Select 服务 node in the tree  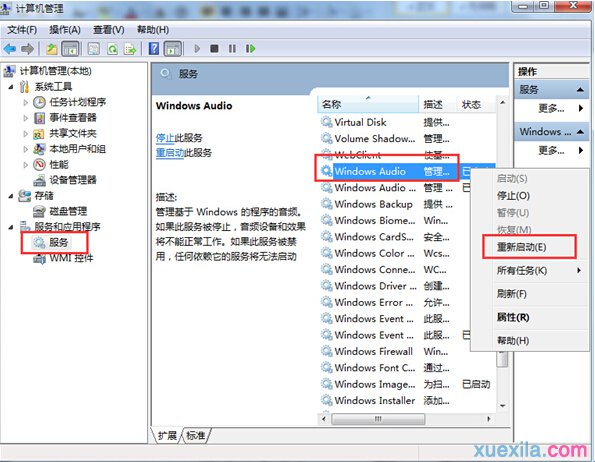pyautogui.click(x=58, y=242)
